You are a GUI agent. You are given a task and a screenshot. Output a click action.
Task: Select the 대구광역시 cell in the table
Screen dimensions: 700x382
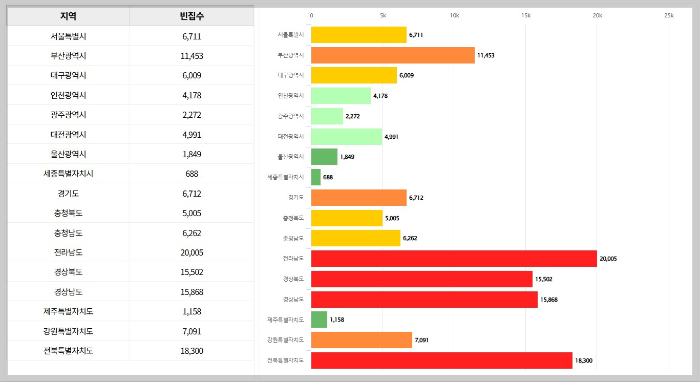click(x=68, y=75)
